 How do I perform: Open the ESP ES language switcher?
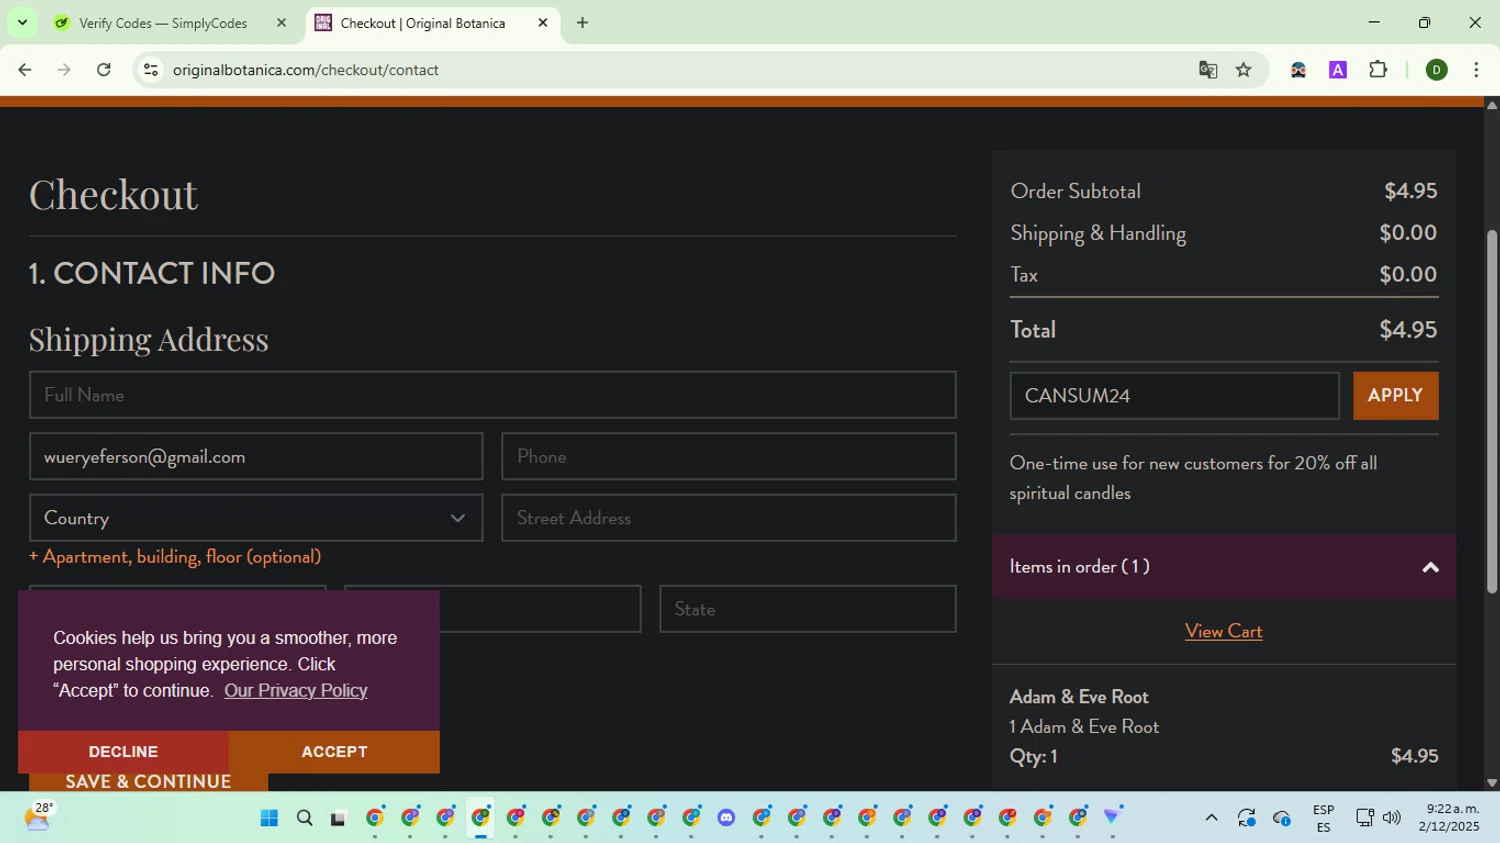pyautogui.click(x=1323, y=818)
